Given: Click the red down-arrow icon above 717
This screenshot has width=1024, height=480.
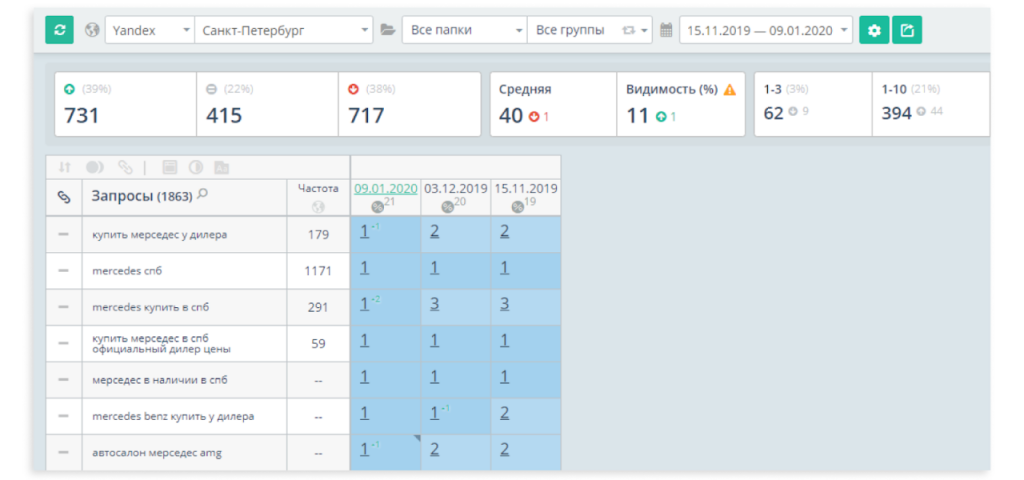Looking at the screenshot, I should [353, 89].
